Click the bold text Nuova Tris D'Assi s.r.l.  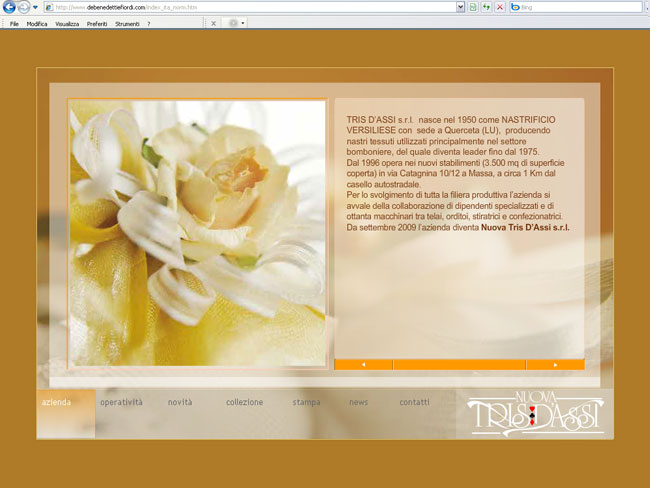525,228
